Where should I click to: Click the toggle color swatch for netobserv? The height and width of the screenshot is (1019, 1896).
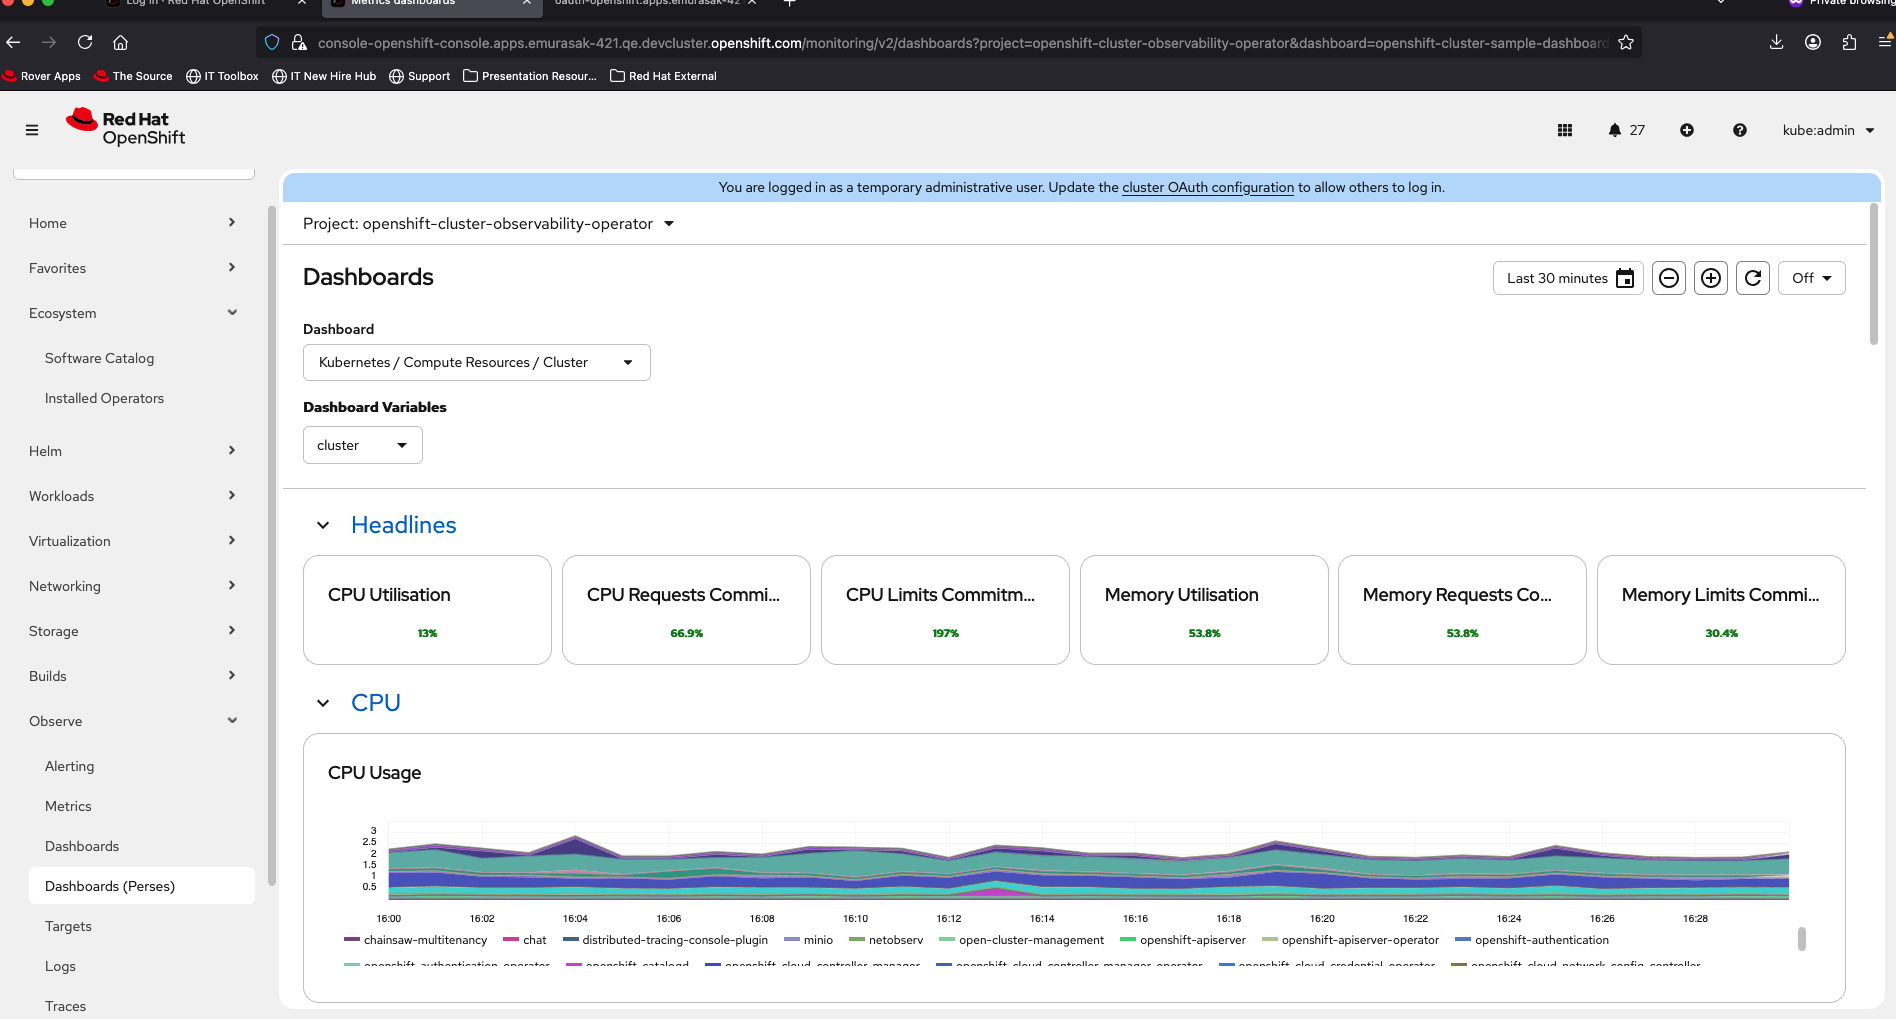point(856,940)
